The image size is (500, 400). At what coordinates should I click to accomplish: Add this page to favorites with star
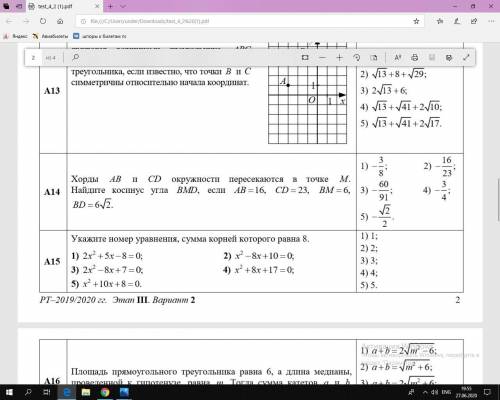(416, 21)
